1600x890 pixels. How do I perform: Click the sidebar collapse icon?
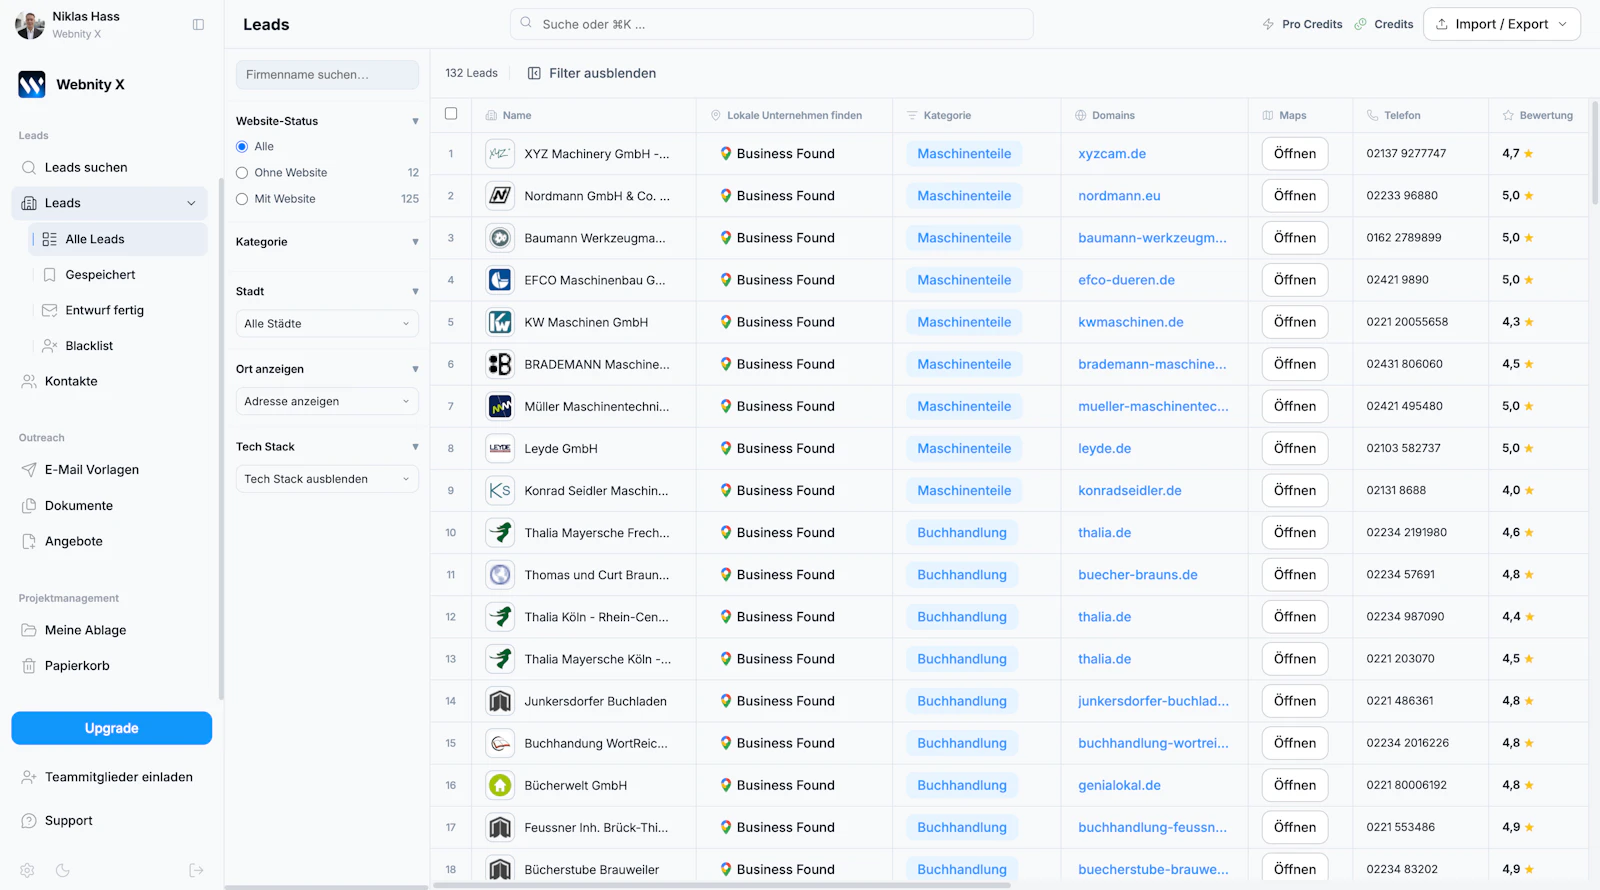click(x=198, y=25)
